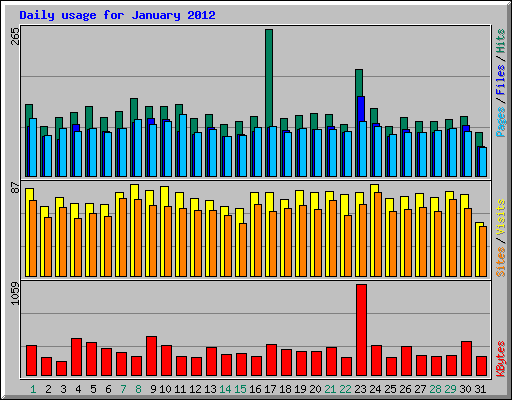Click the cyan pages bar for day 31
The image size is (512, 400).
(x=483, y=162)
